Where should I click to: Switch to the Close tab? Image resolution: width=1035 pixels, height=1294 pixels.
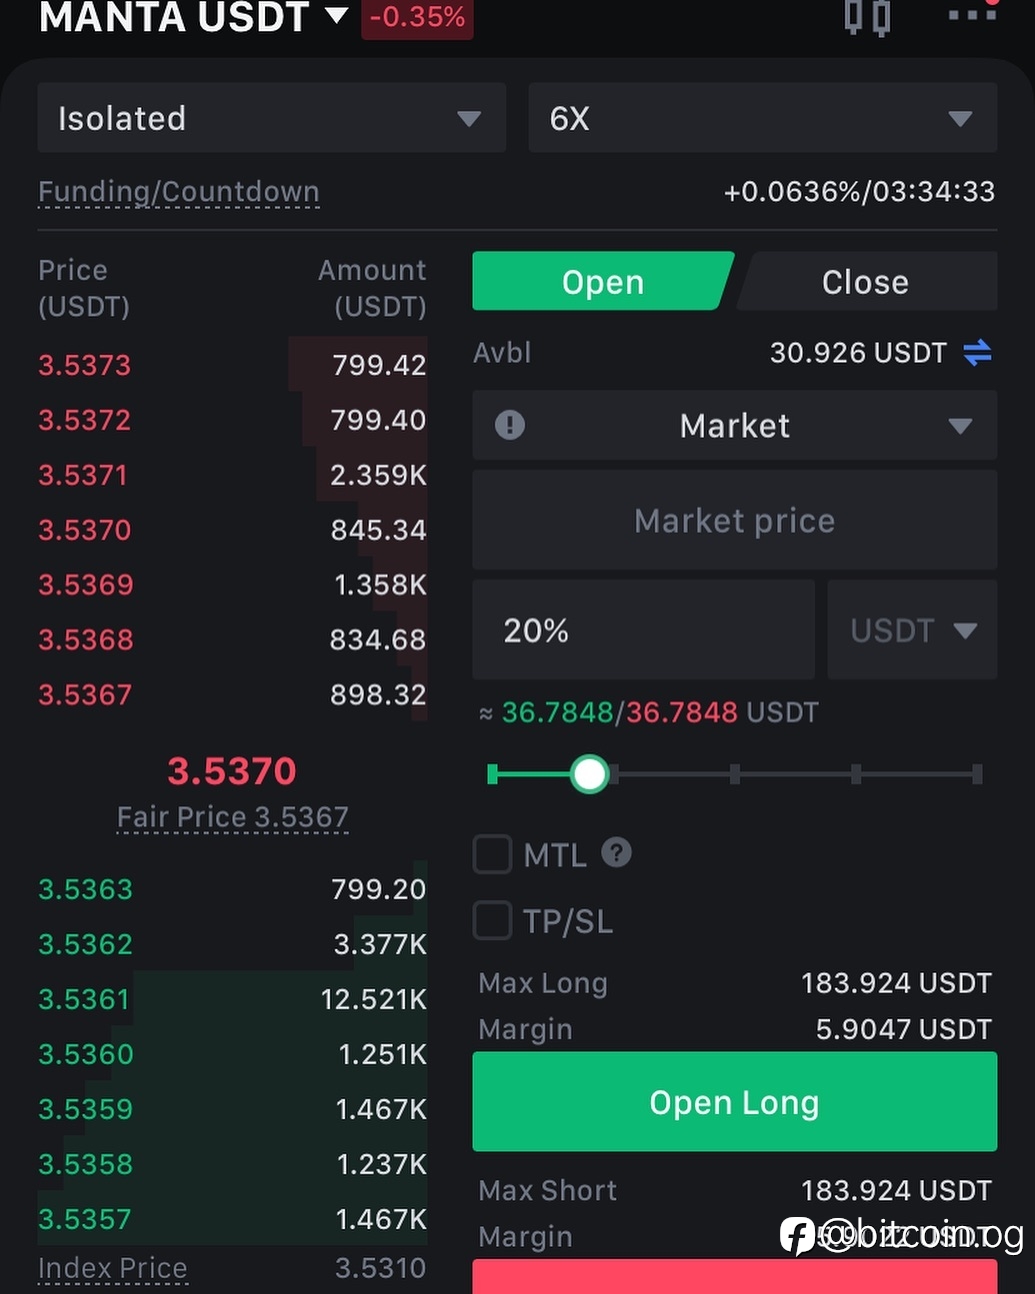click(866, 281)
